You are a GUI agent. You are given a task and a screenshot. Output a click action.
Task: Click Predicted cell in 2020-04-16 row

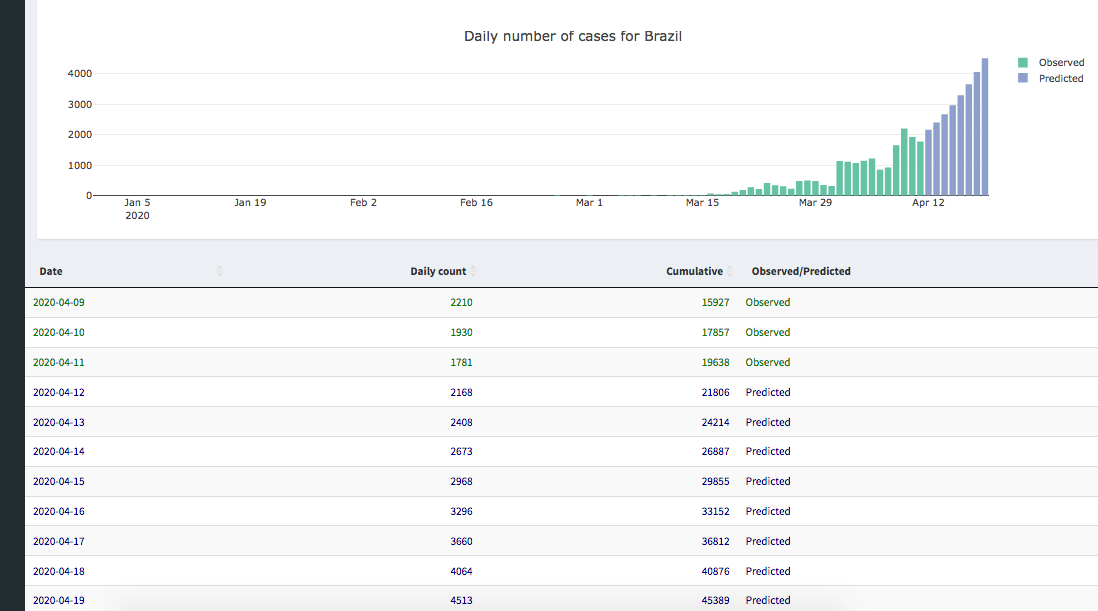tap(767, 511)
